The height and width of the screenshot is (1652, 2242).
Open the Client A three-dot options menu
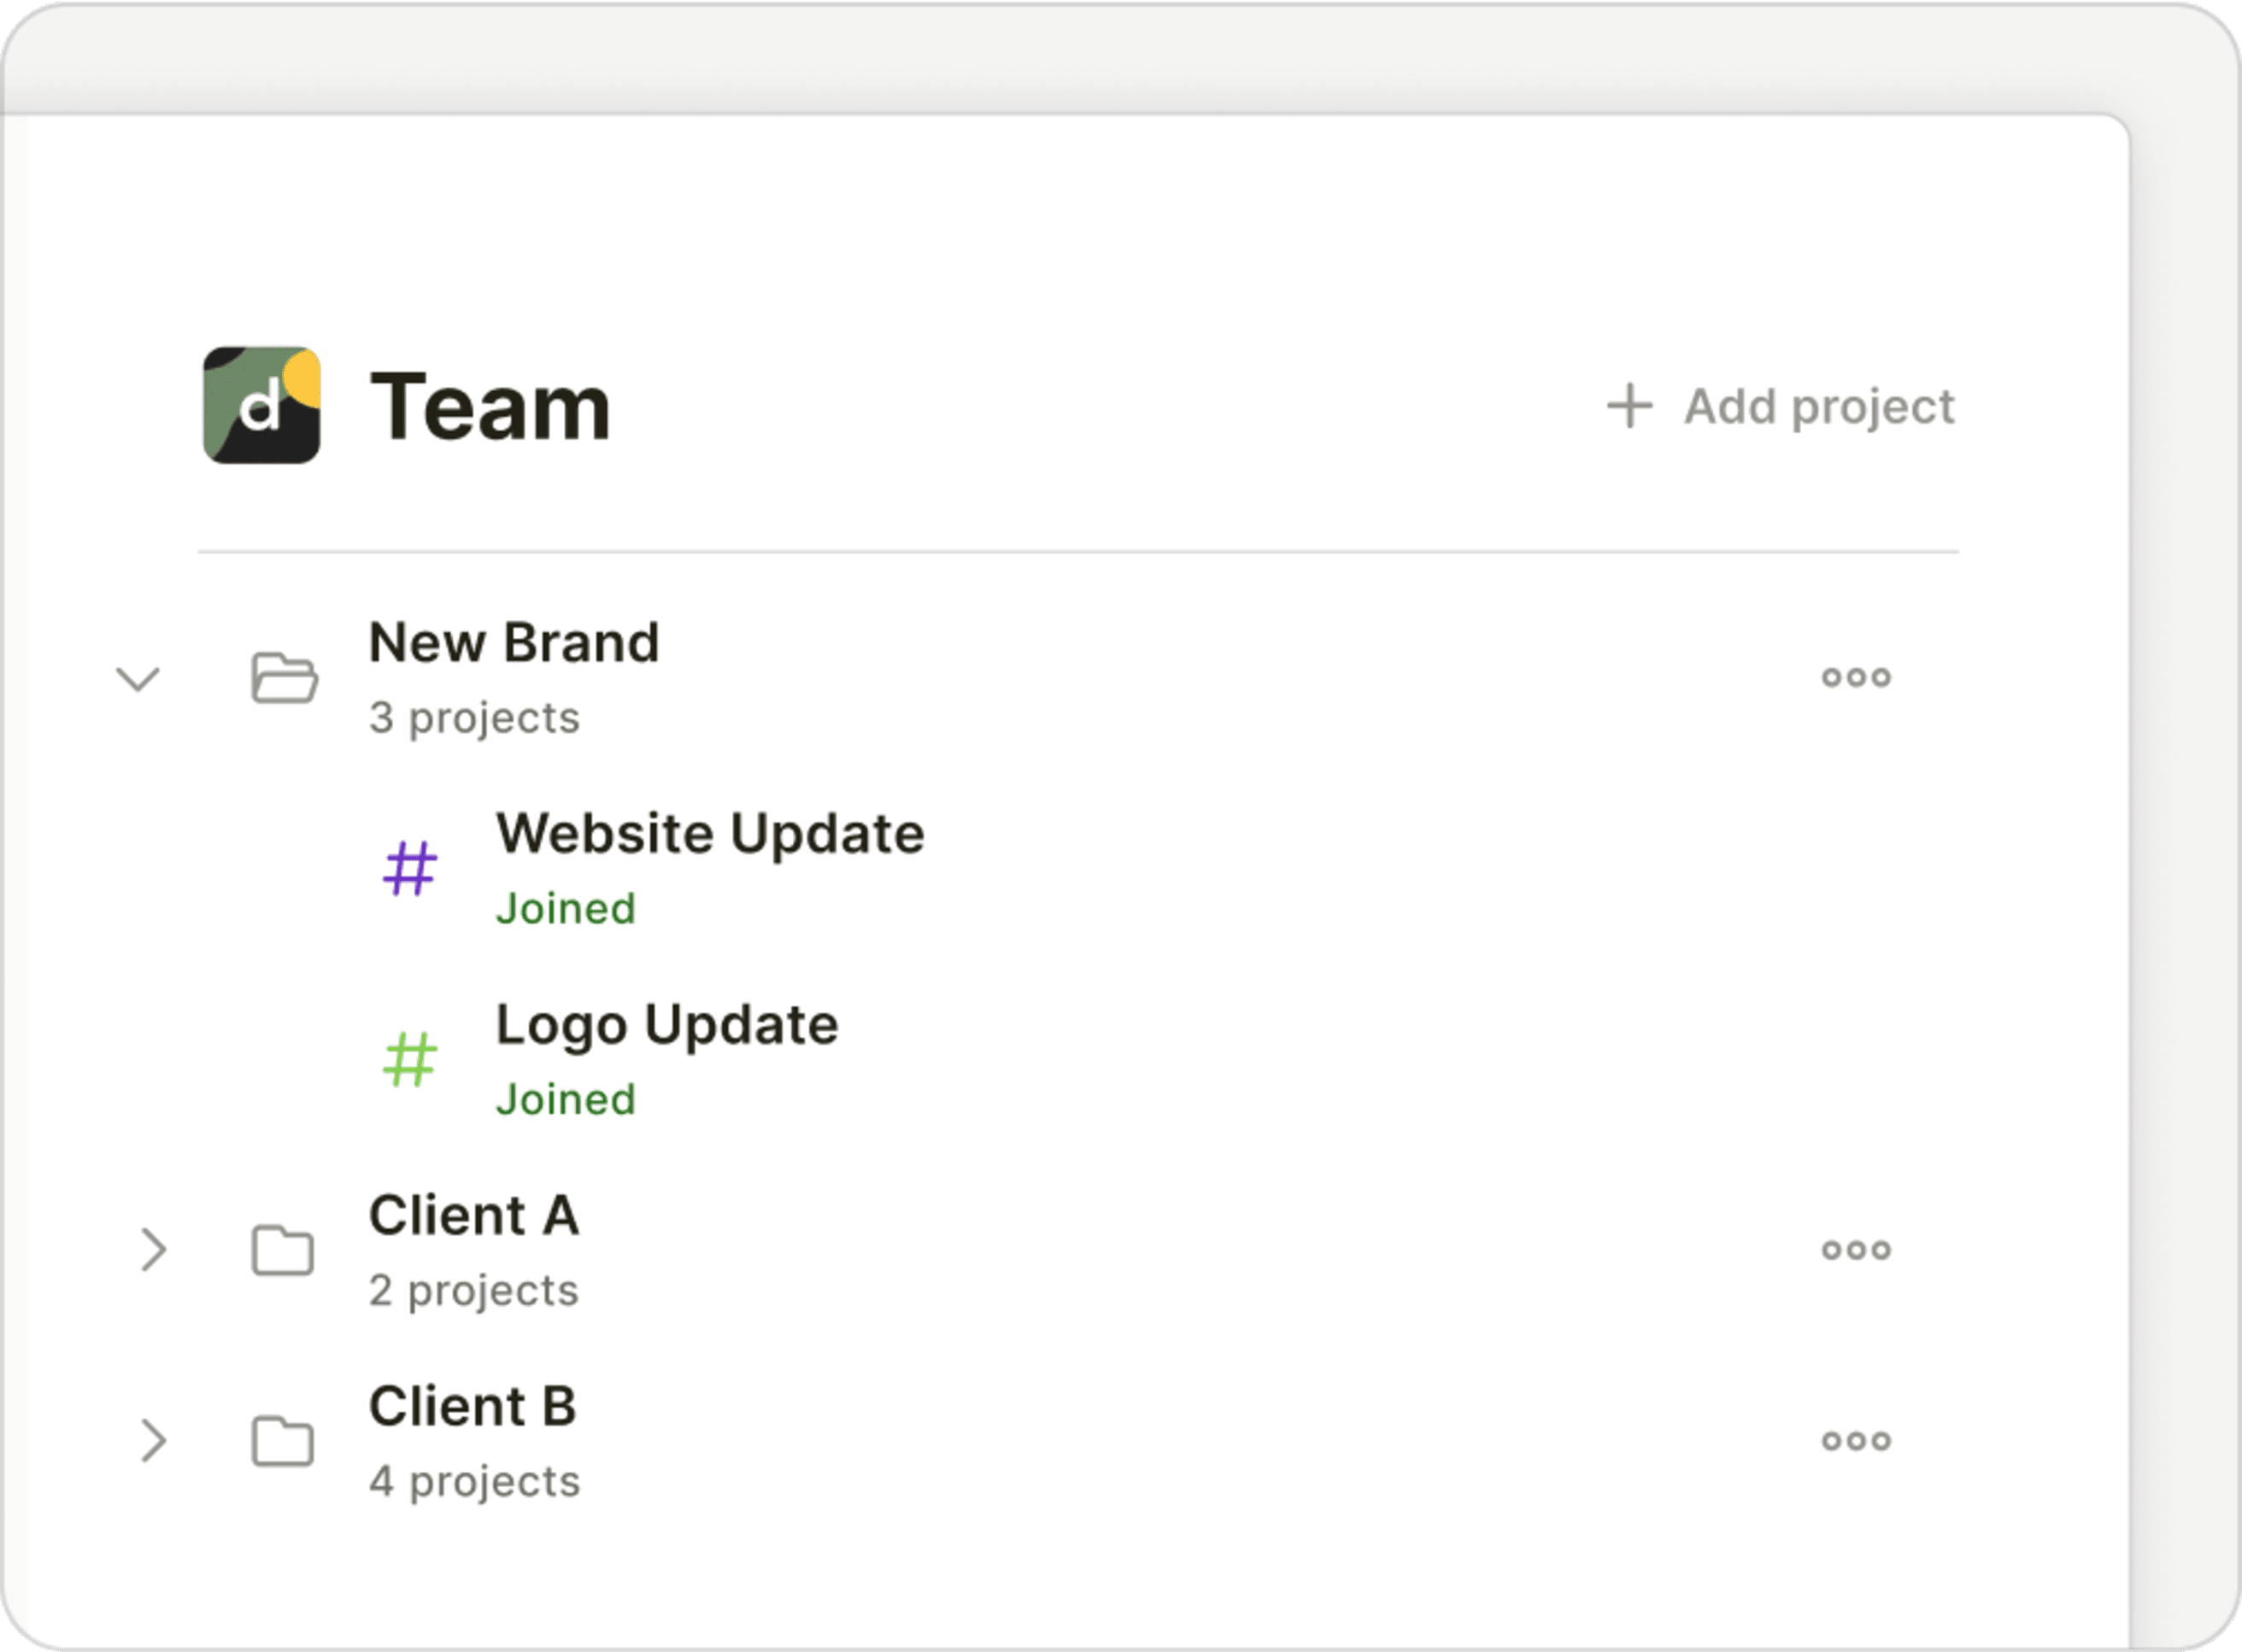pyautogui.click(x=1856, y=1250)
